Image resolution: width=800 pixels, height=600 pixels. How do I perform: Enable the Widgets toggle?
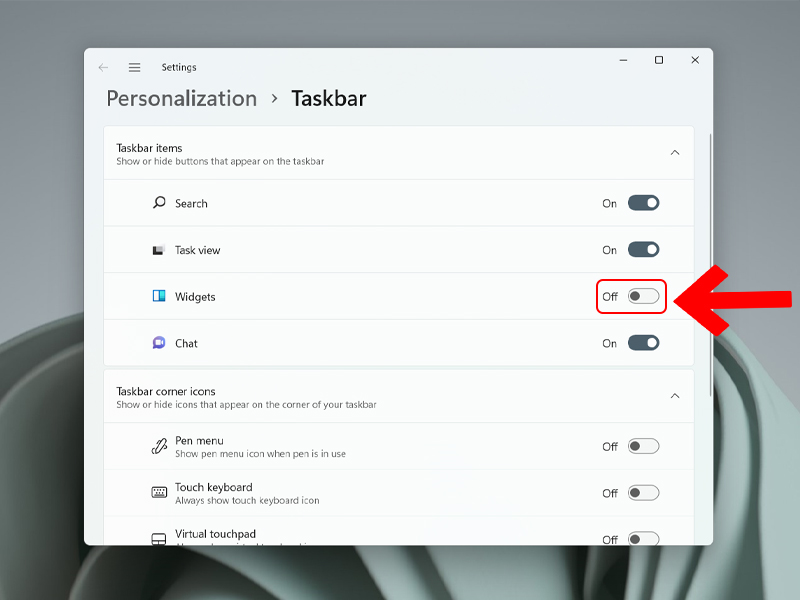tap(643, 296)
